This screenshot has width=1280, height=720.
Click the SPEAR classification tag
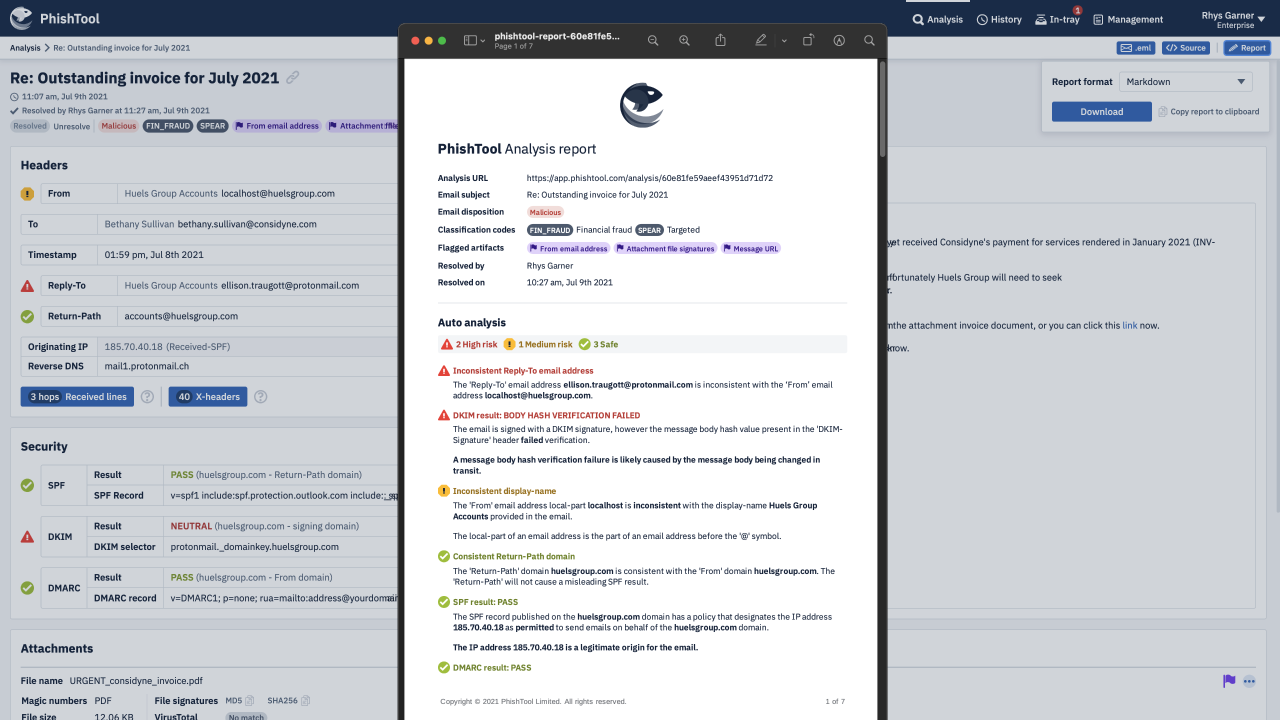211,126
